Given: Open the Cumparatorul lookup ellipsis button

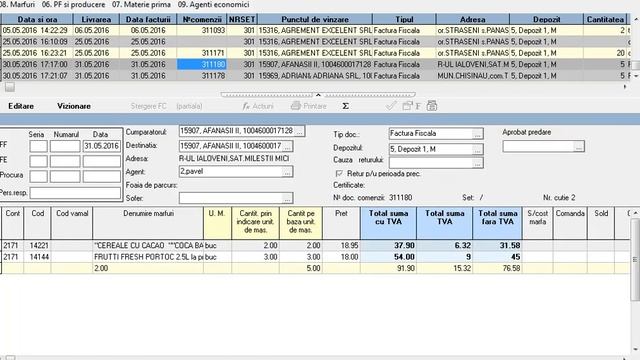Looking at the screenshot, I should pyautogui.click(x=300, y=131).
